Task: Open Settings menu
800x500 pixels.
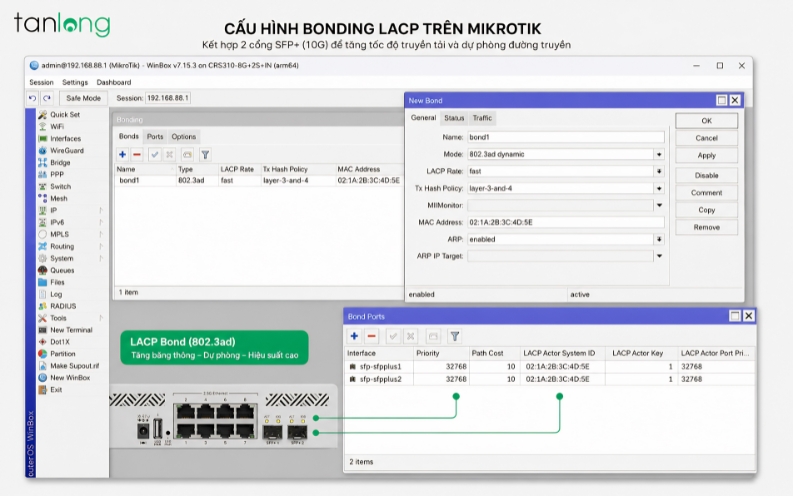Action: click(x=76, y=83)
